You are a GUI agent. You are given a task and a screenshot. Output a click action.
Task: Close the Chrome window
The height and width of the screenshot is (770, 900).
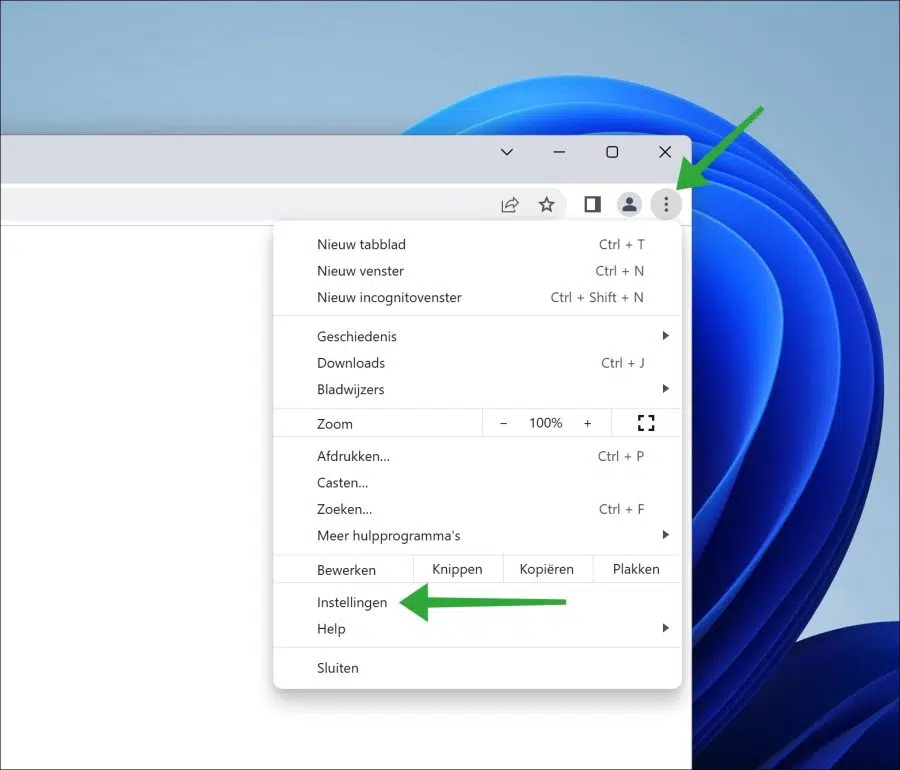665,152
